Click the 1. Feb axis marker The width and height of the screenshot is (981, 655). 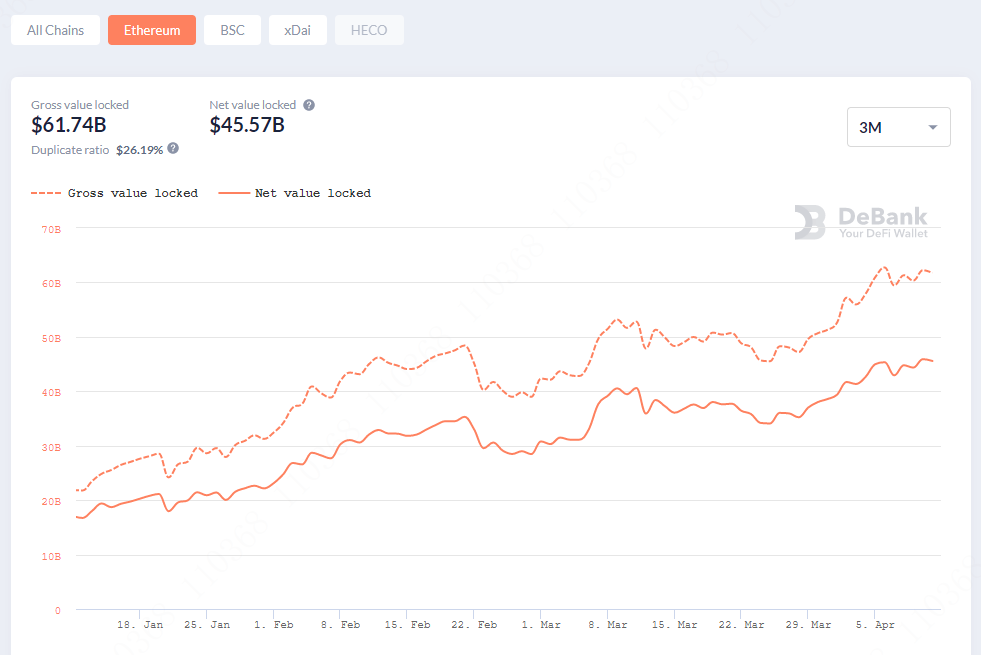(273, 624)
